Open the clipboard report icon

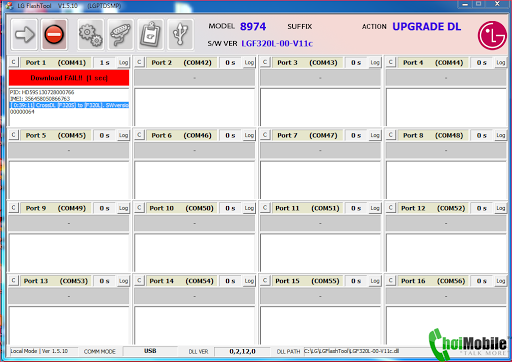coord(150,34)
